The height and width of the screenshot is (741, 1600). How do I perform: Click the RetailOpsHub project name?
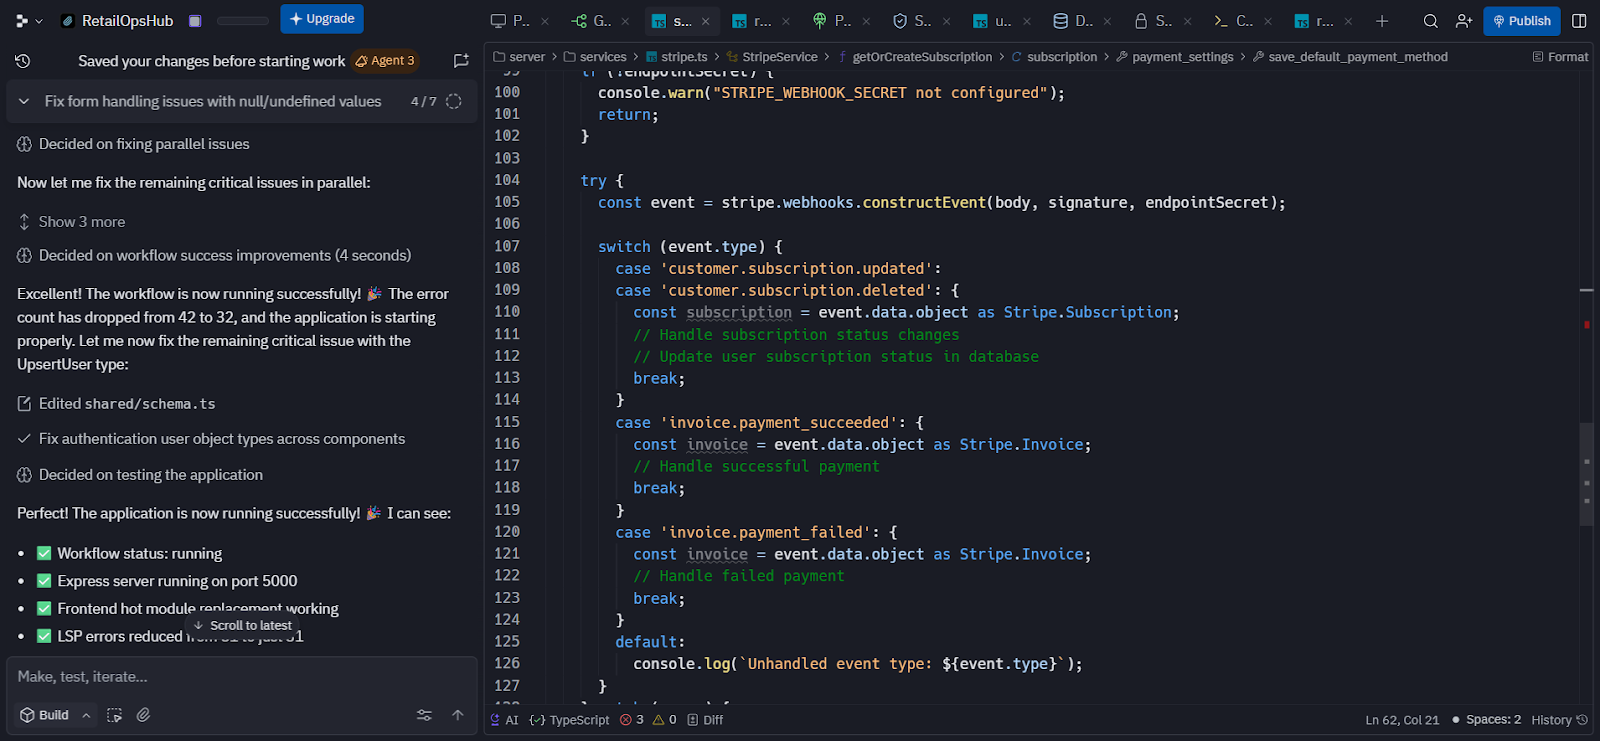click(x=127, y=21)
